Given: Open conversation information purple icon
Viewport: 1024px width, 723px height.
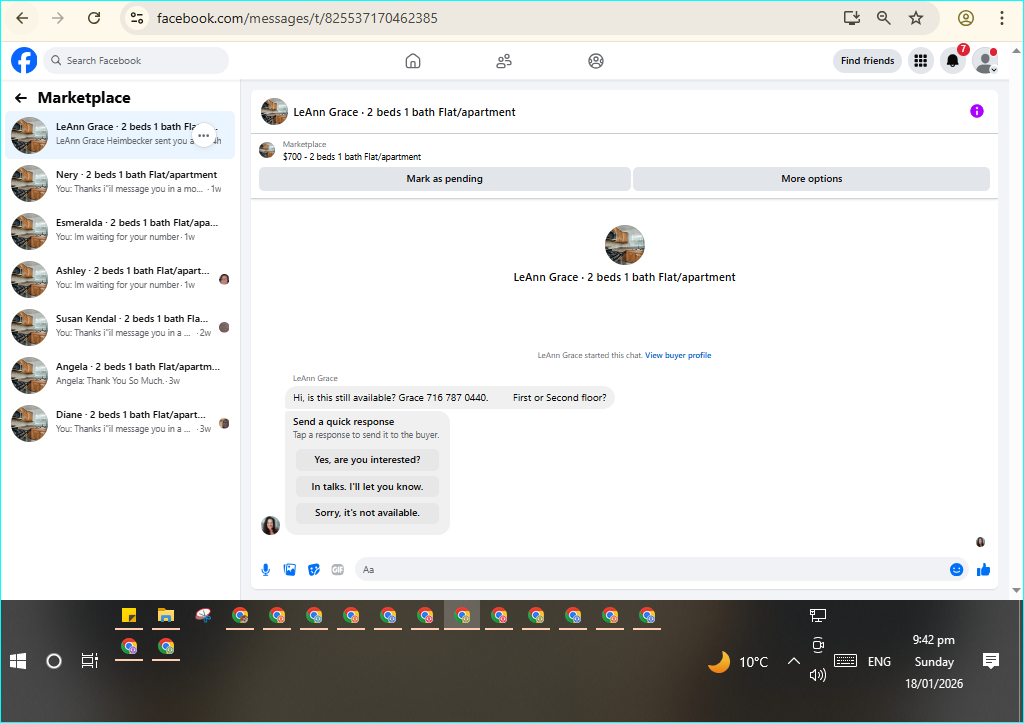Looking at the screenshot, I should (x=976, y=111).
